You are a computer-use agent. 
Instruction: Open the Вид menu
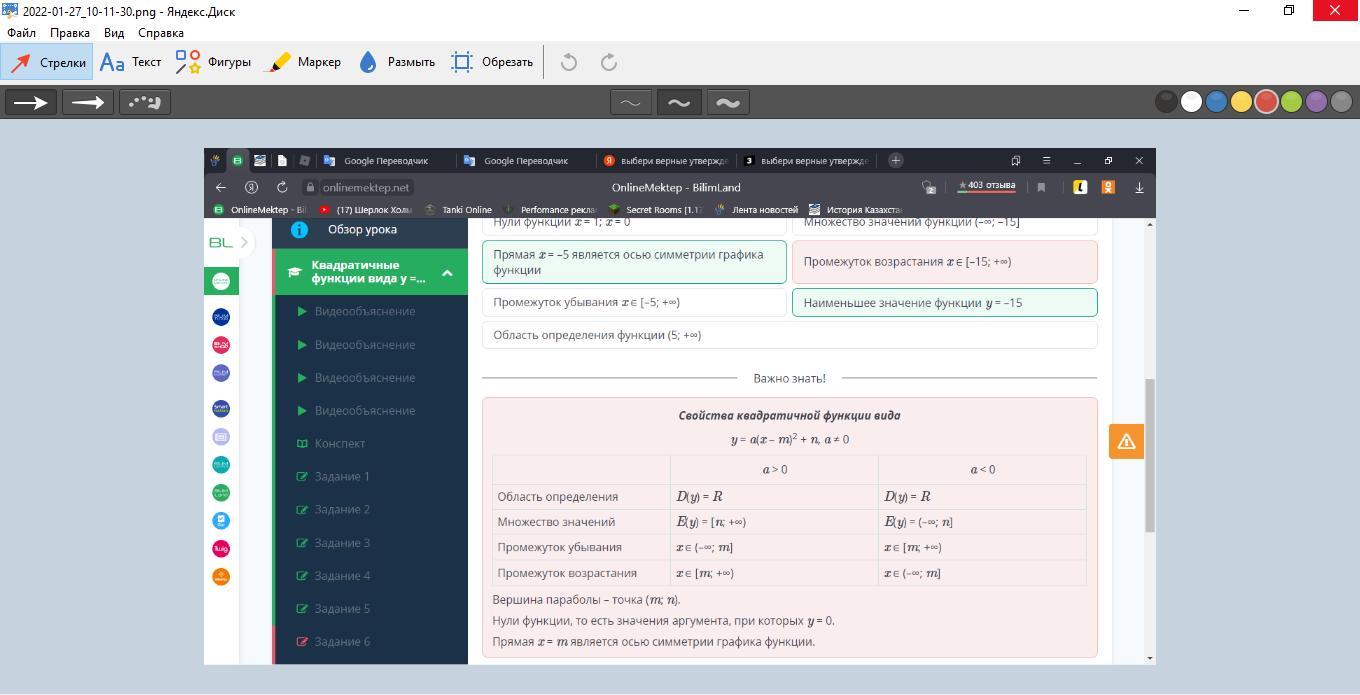114,33
